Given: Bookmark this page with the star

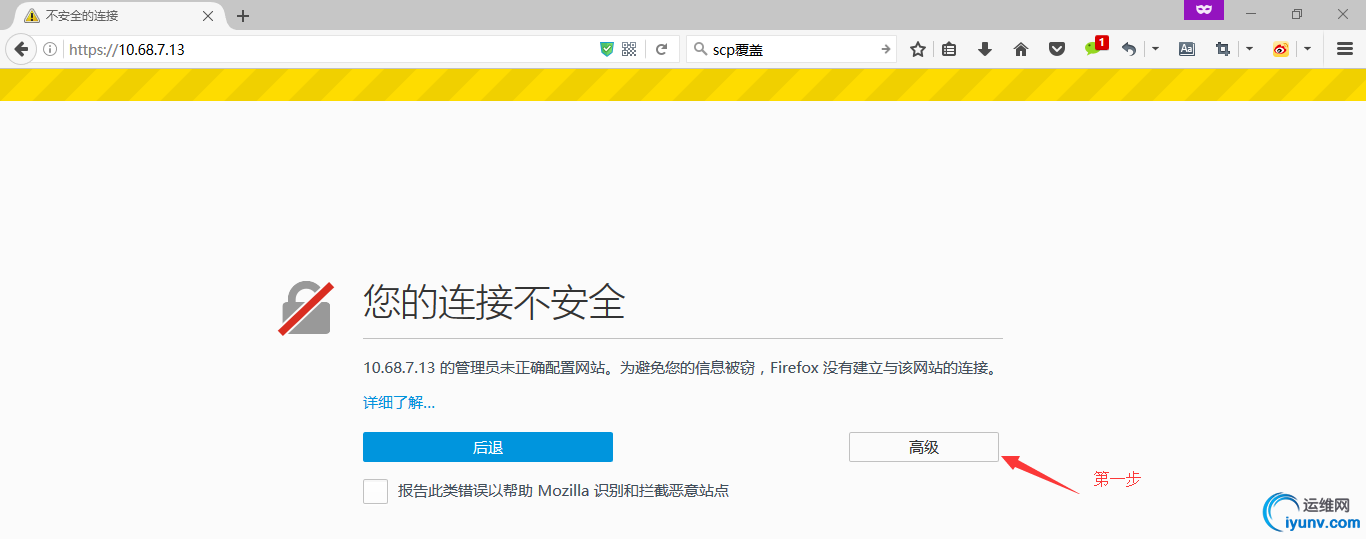Looking at the screenshot, I should pyautogui.click(x=918, y=49).
